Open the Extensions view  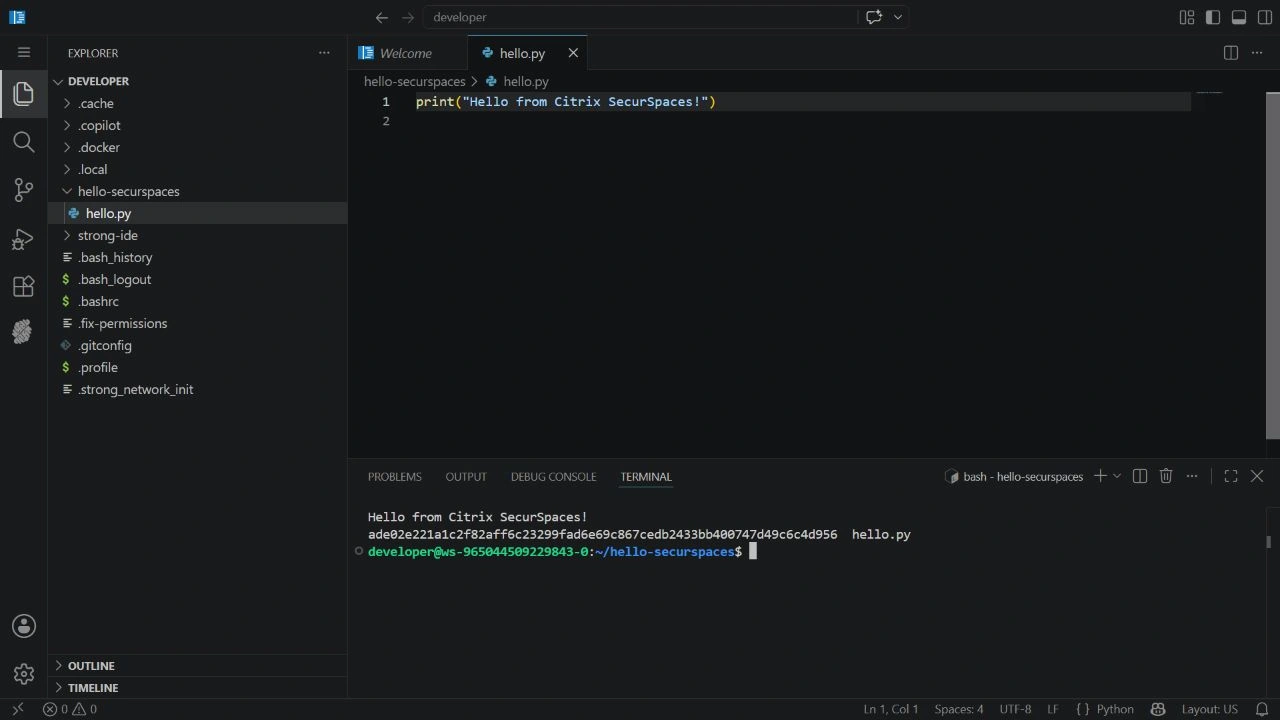[x=23, y=286]
